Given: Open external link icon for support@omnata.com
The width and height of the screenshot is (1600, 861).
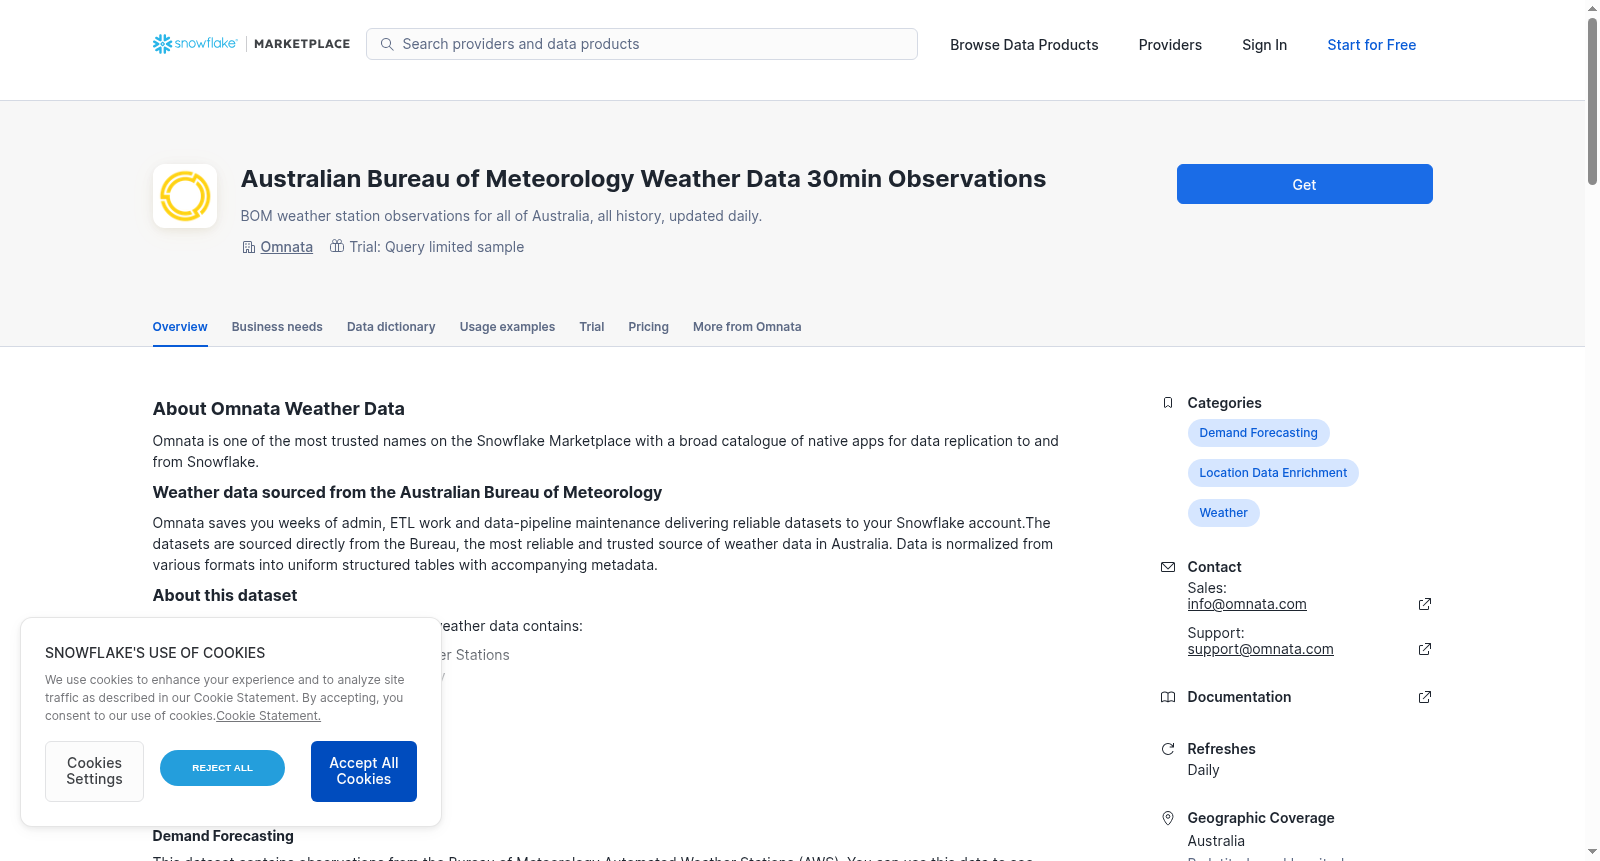Looking at the screenshot, I should tap(1425, 649).
